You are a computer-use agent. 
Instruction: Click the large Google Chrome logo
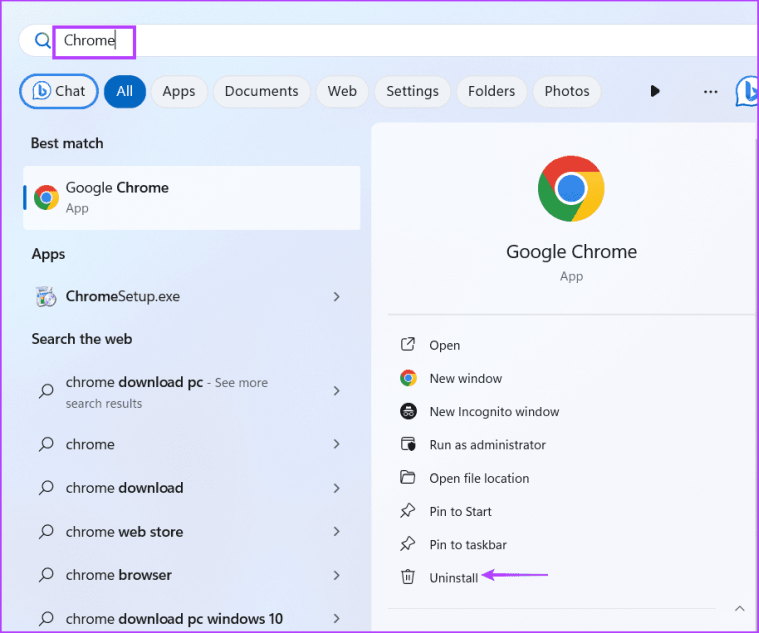click(571, 188)
